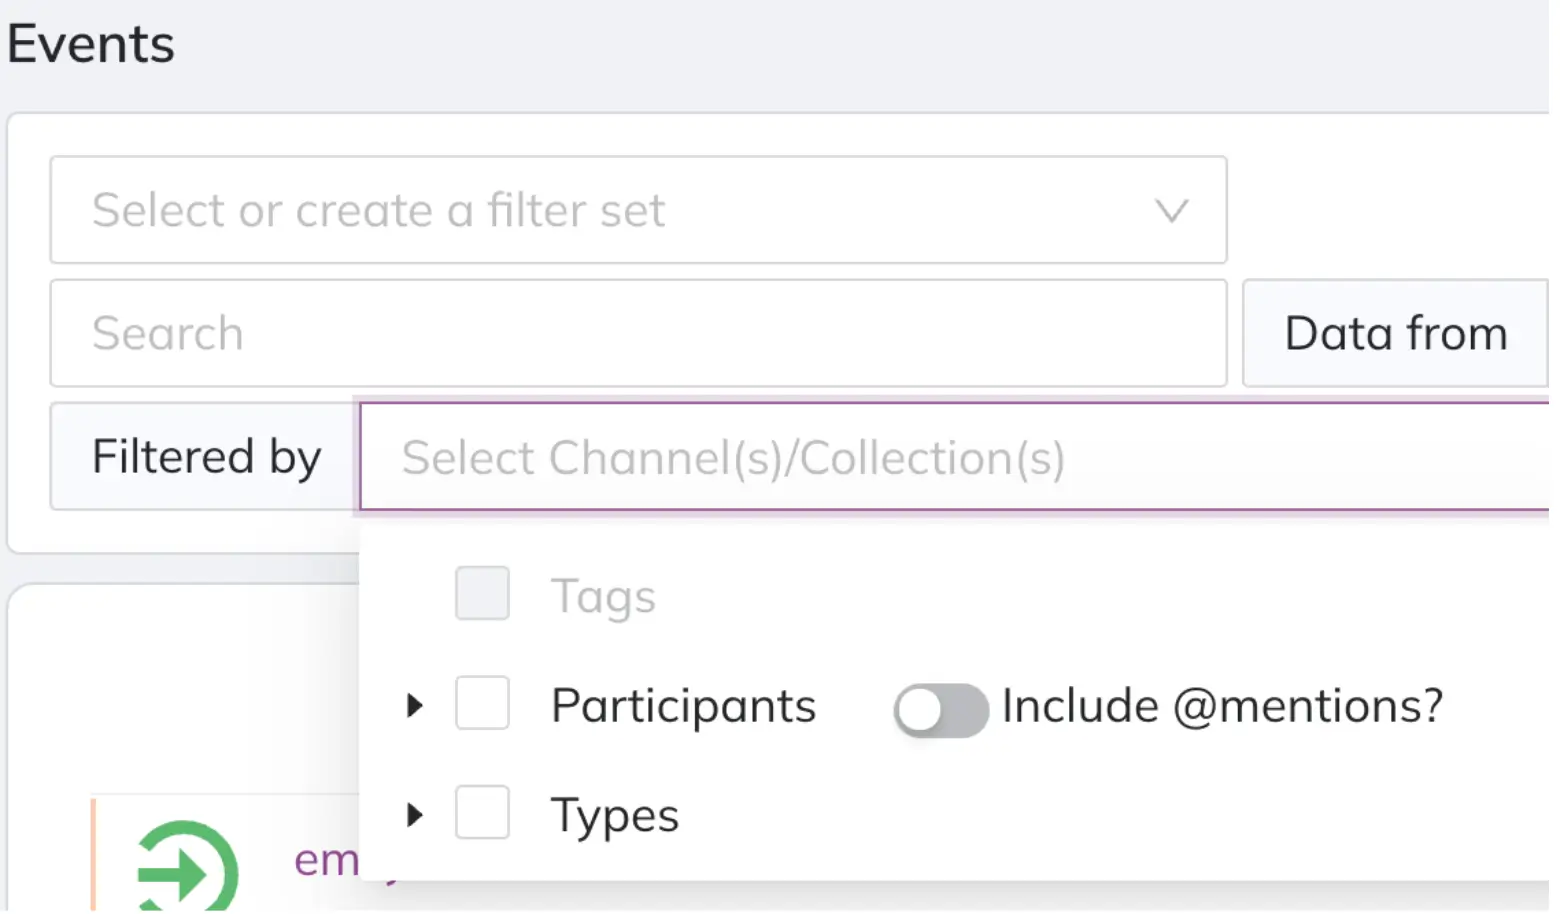The image size is (1560, 914).
Task: Click the "Include @mentions?" label text
Action: [x=1222, y=706]
